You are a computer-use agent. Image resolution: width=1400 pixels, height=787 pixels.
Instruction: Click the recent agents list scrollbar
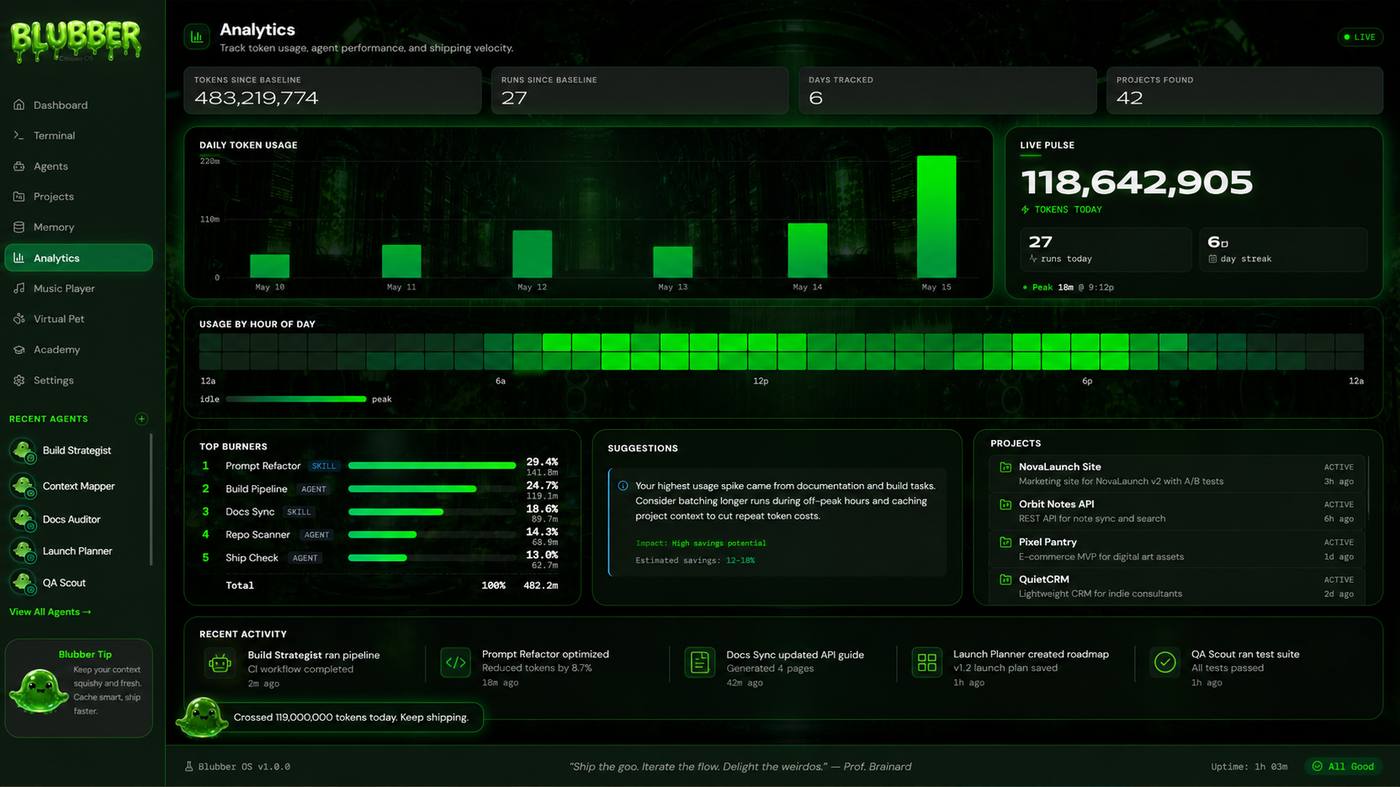[x=151, y=500]
